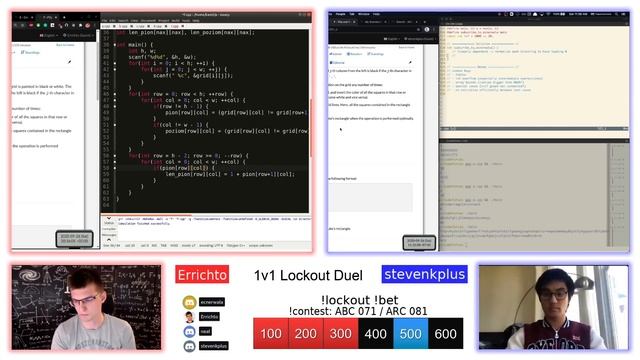Click the red Errichto name banner
This screenshot has width=640, height=360.
(x=202, y=274)
